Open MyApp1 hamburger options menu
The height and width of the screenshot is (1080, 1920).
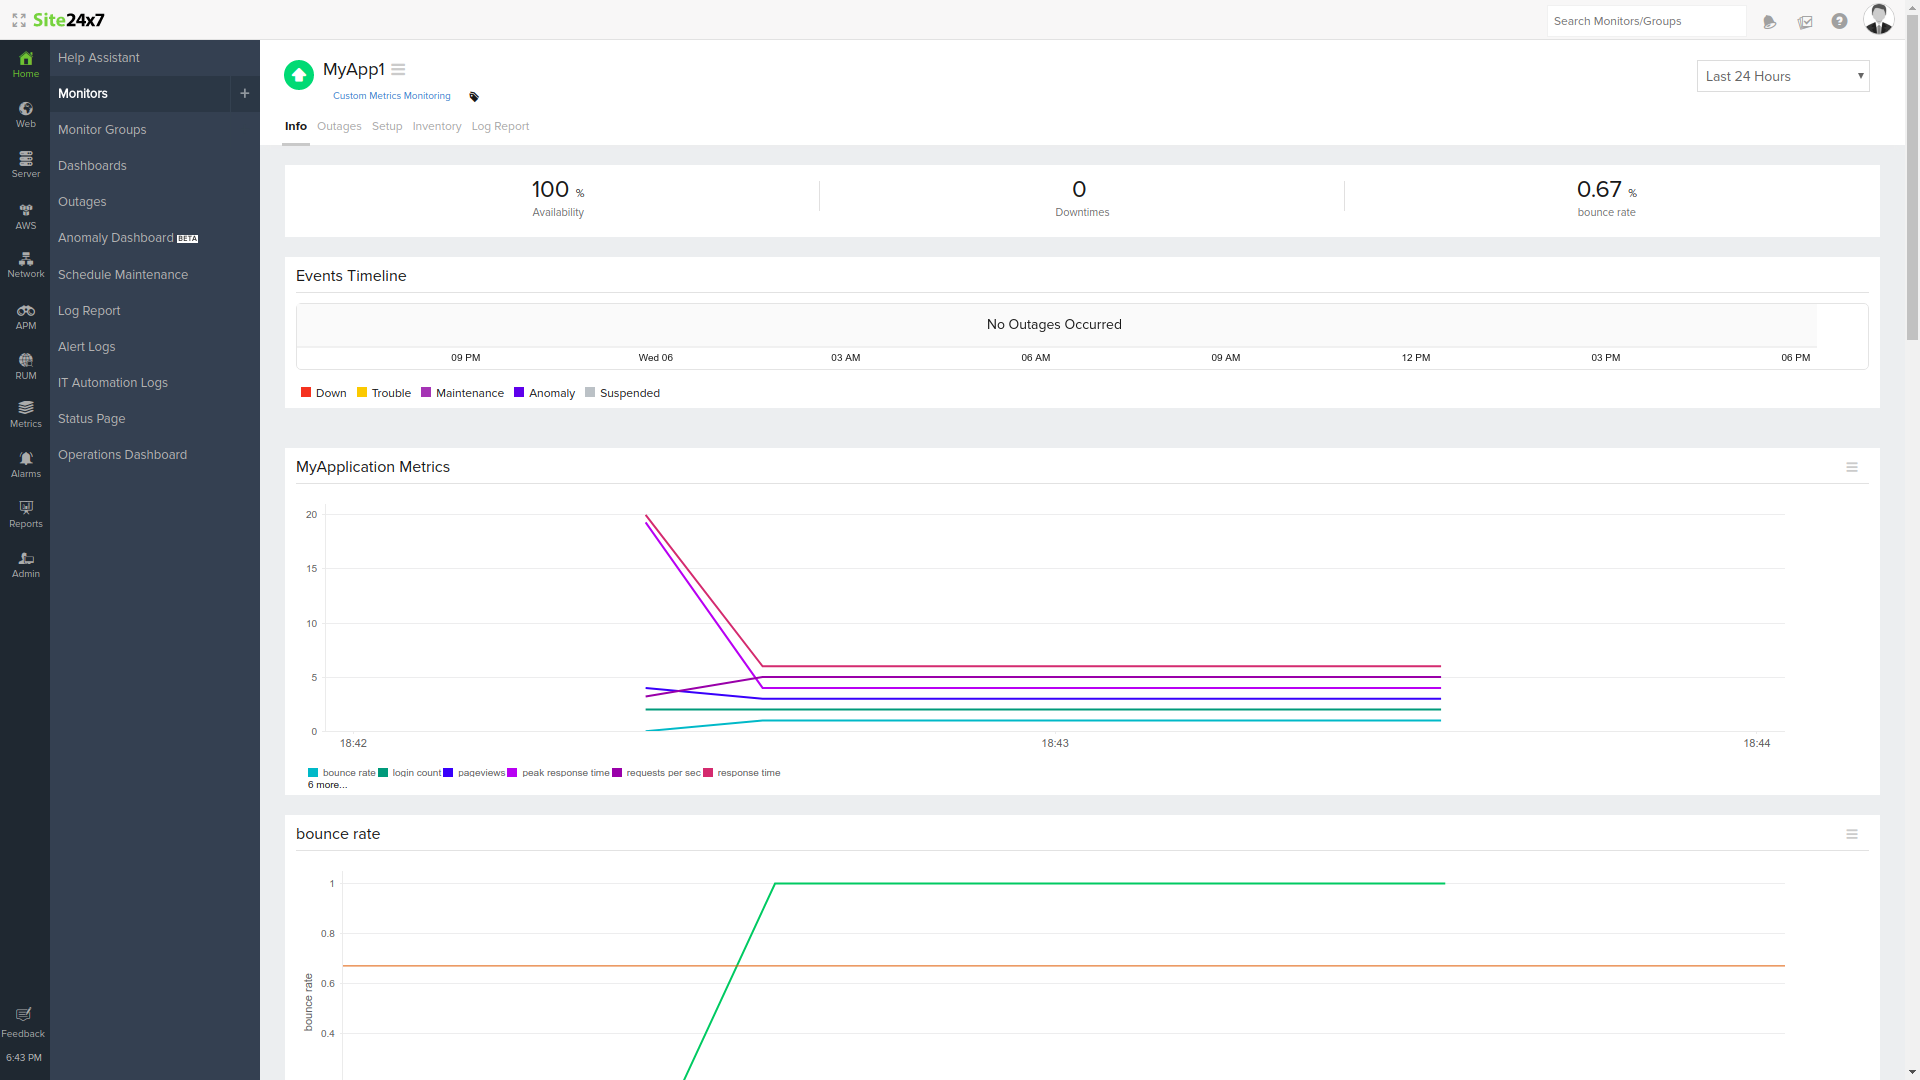398,70
